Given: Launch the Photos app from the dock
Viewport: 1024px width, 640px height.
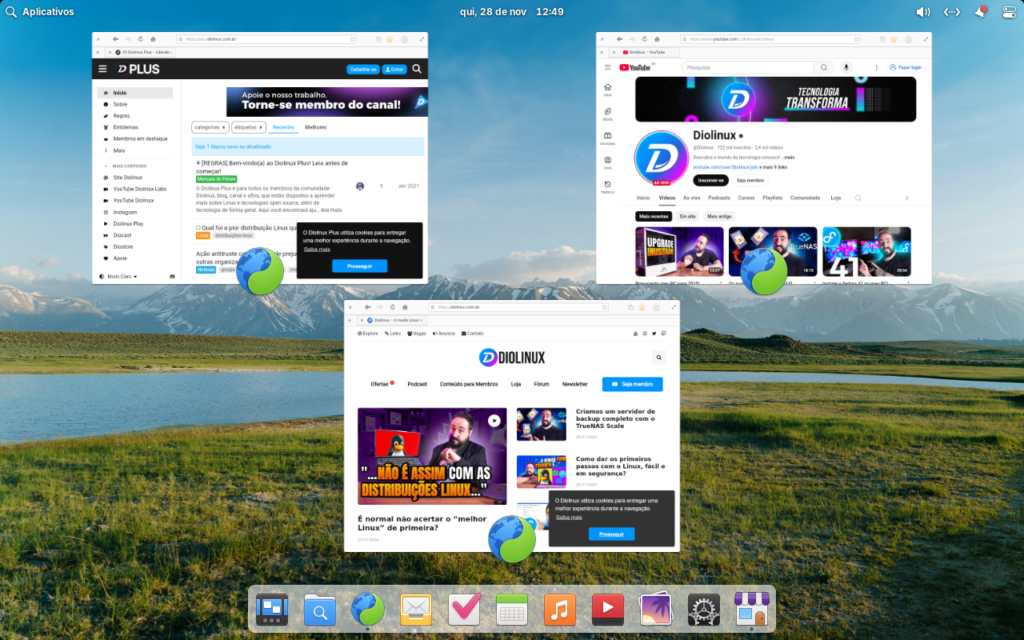Looking at the screenshot, I should click(656, 609).
